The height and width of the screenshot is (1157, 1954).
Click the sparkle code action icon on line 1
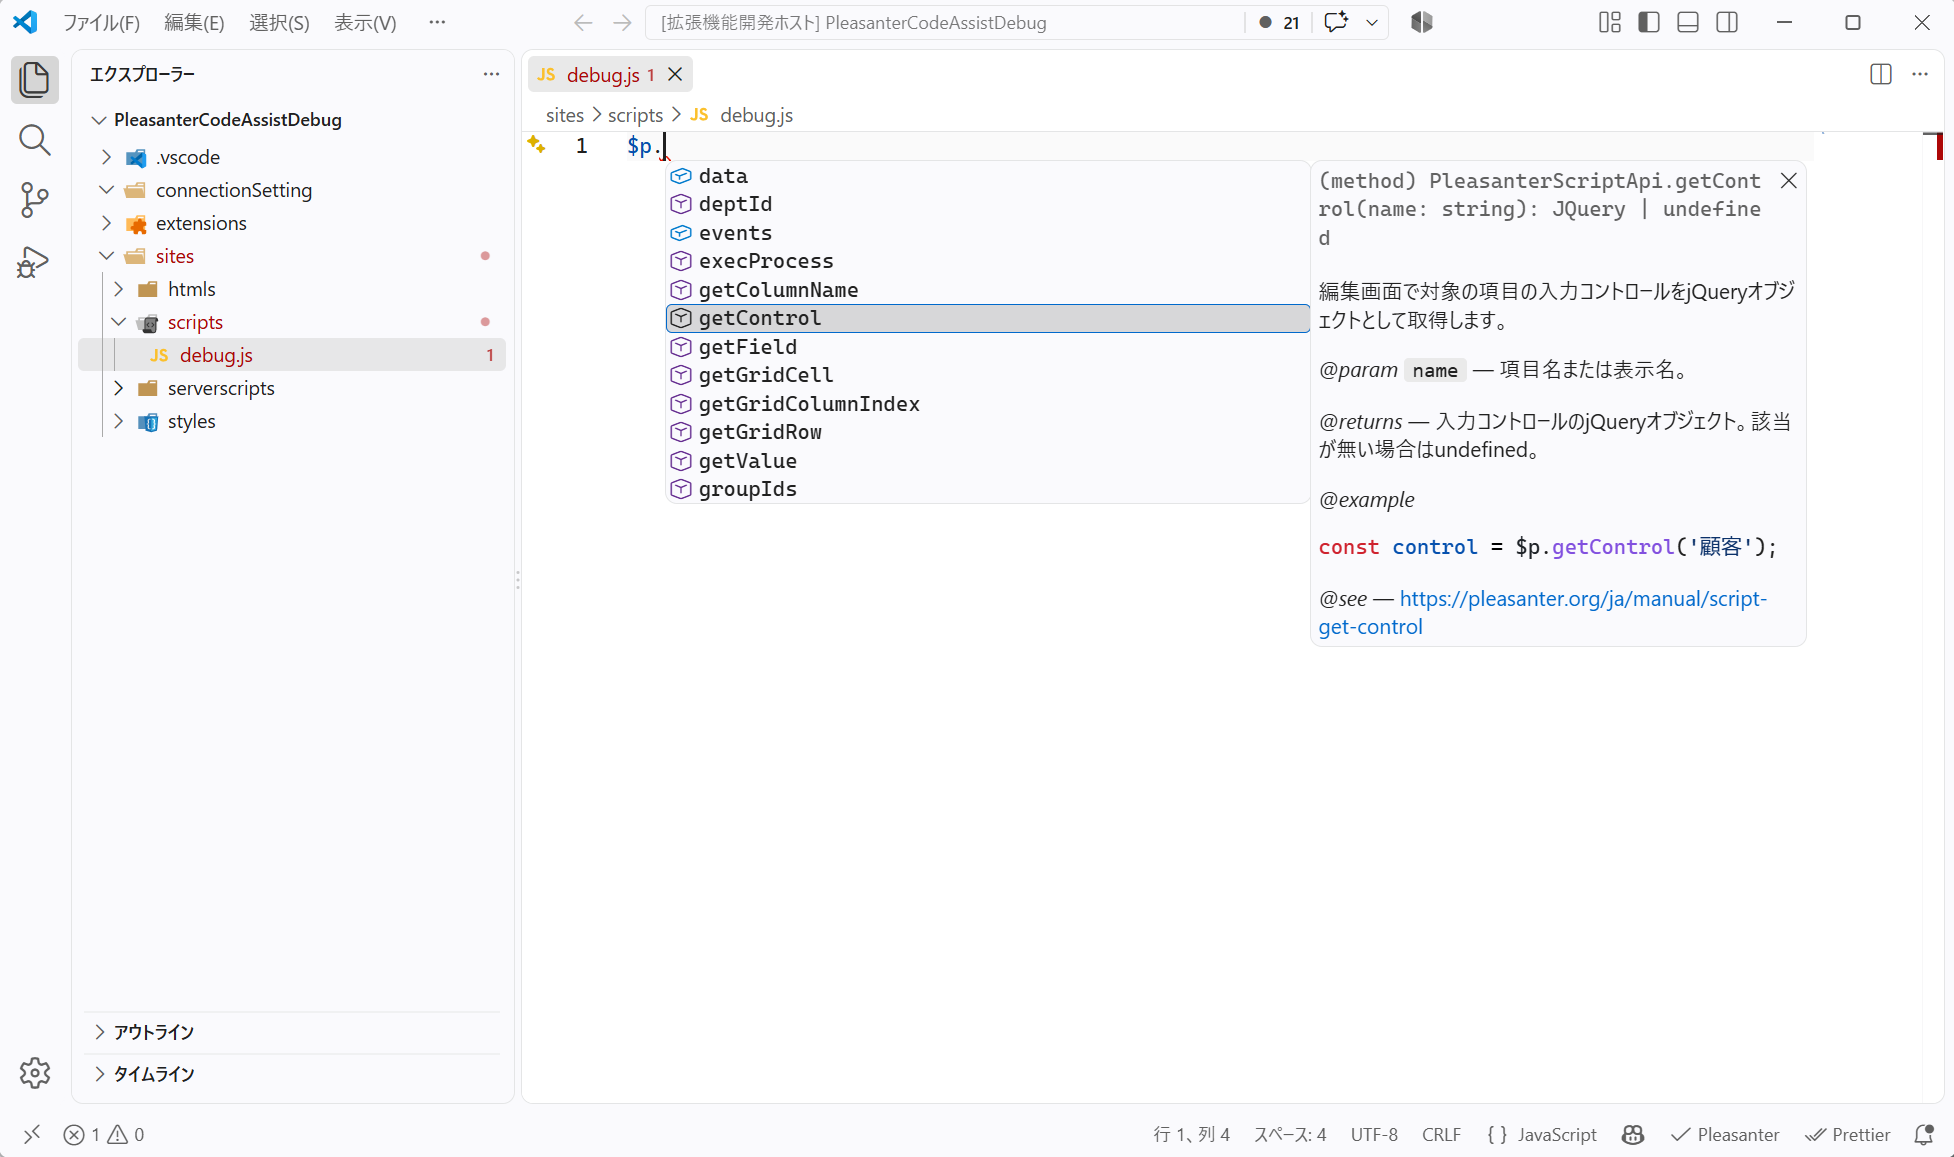point(537,145)
